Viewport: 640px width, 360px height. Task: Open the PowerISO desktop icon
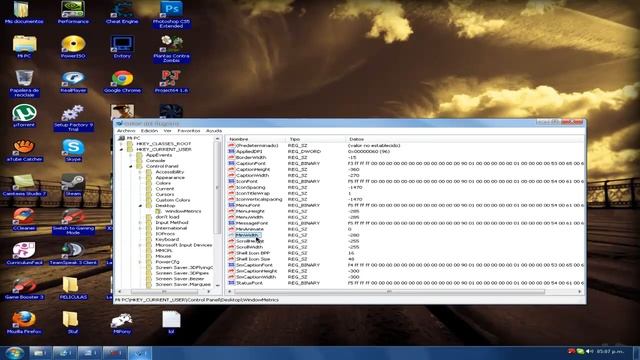pos(73,46)
